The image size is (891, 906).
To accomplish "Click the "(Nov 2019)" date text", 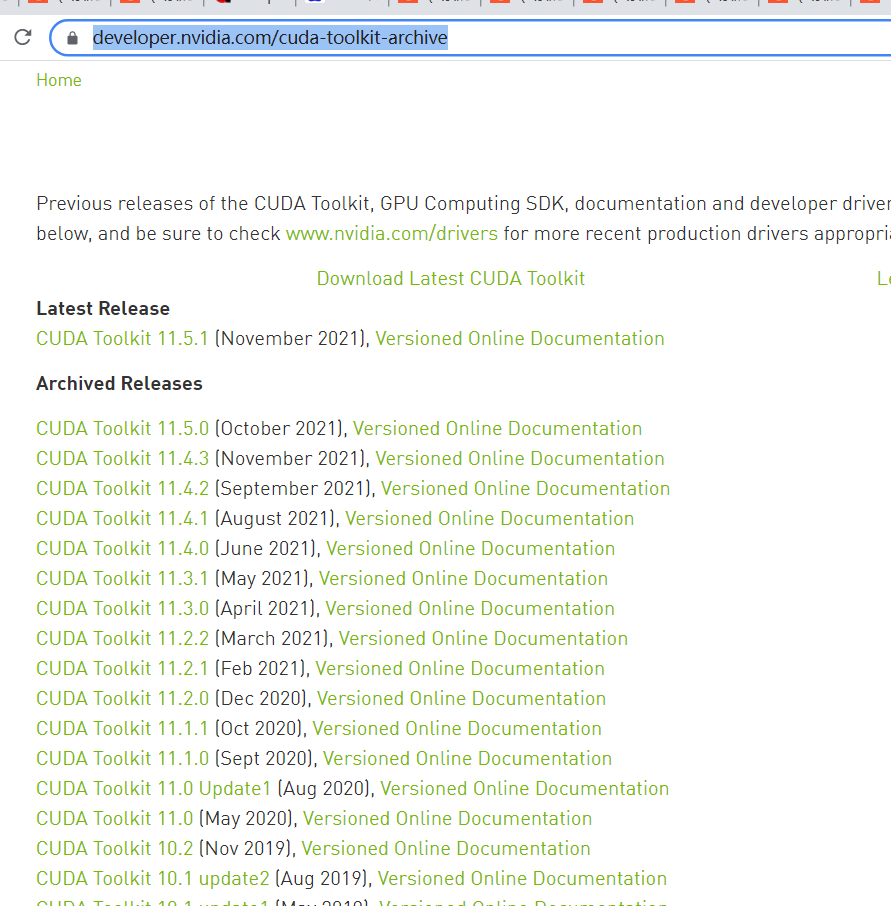I will coord(245,849).
